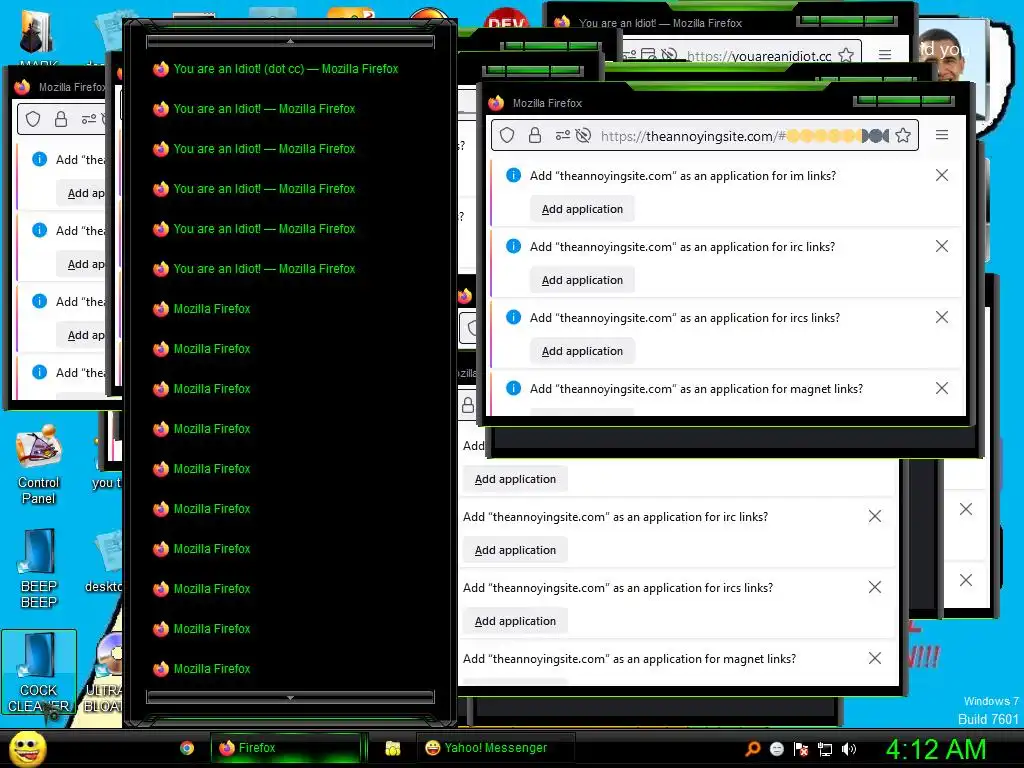Dismiss the im links prompt in front window
This screenshot has width=1024, height=768.
[942, 175]
